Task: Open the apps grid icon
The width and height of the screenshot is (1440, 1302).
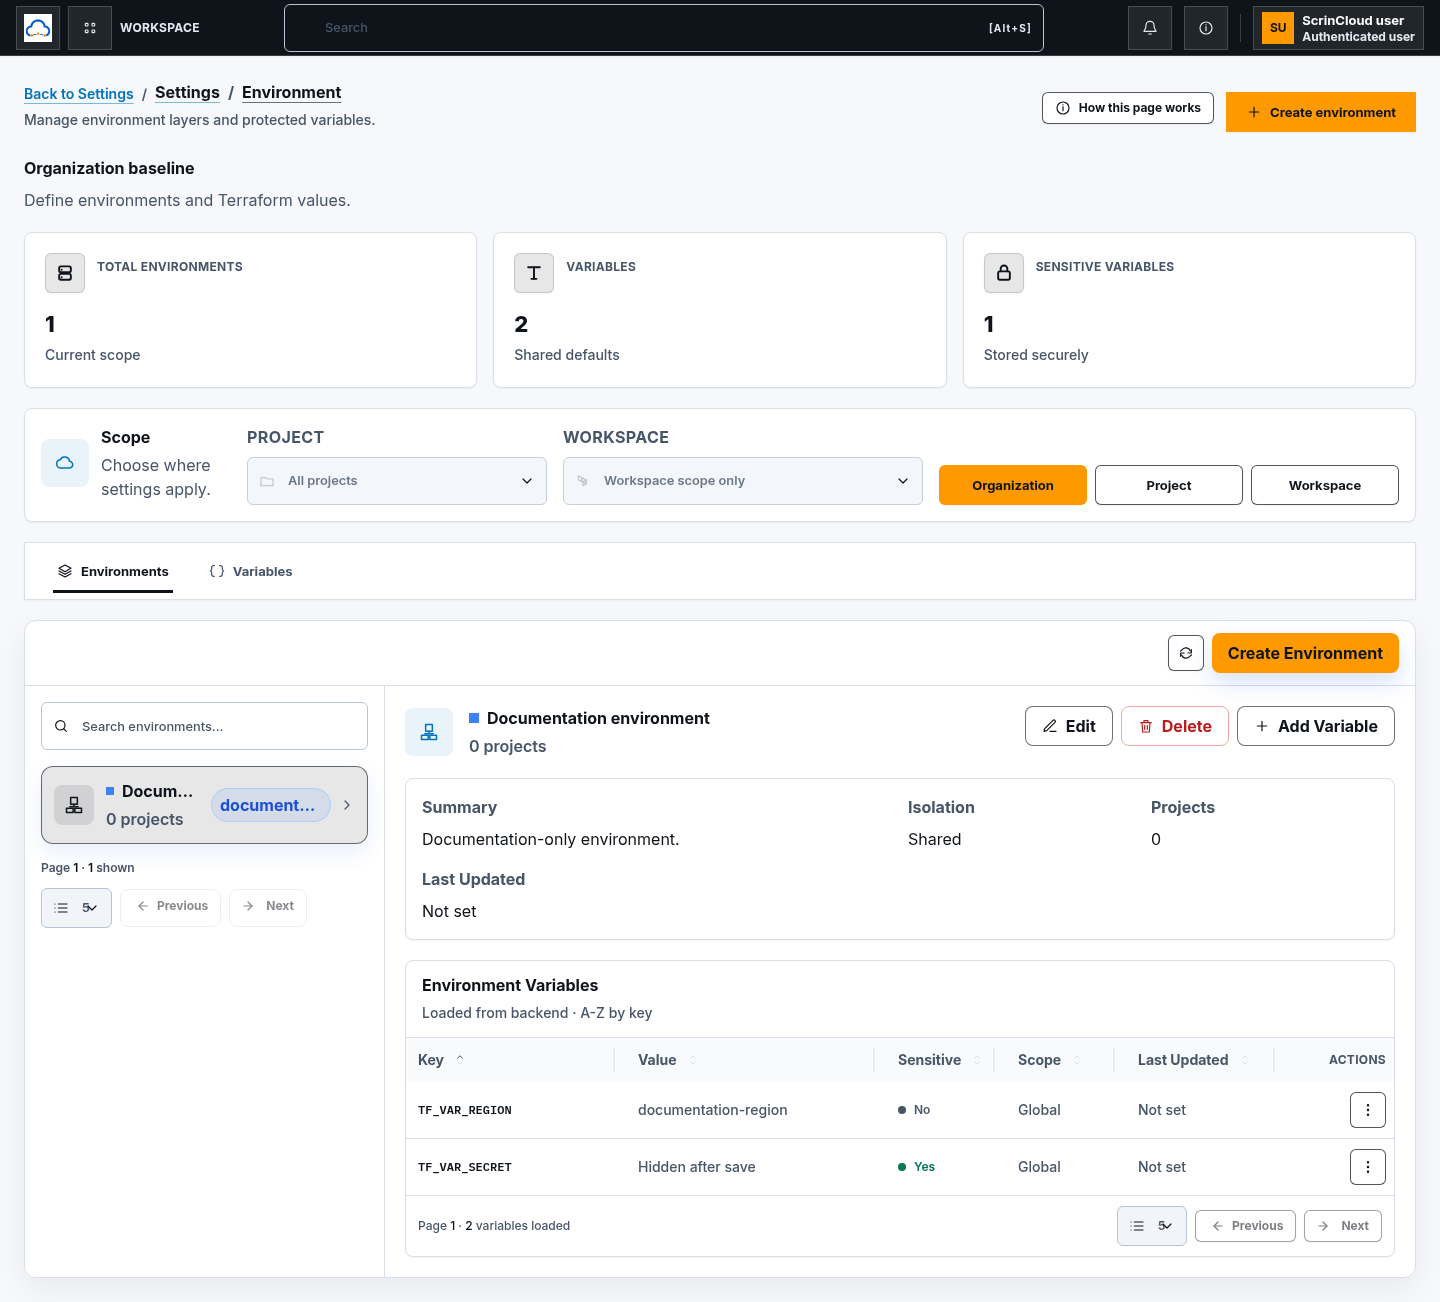Action: (x=90, y=28)
